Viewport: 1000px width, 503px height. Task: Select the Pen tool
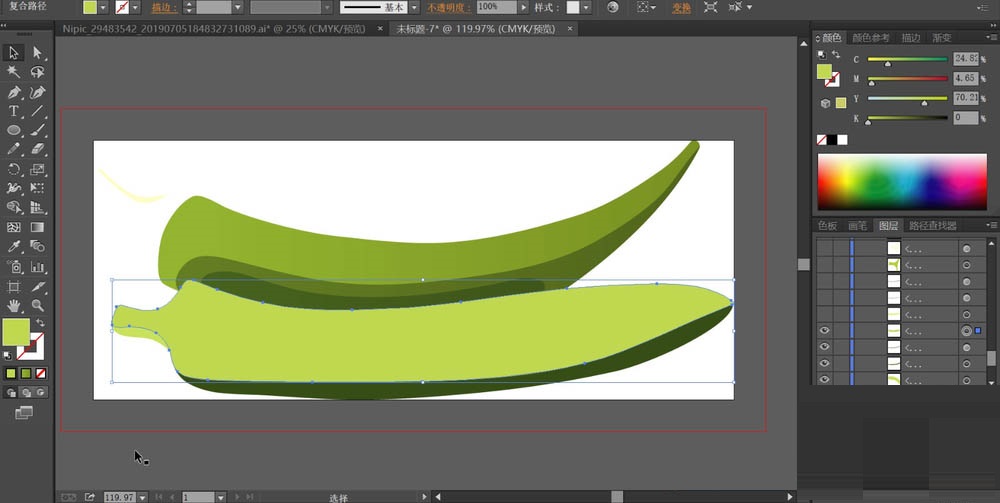coord(14,92)
